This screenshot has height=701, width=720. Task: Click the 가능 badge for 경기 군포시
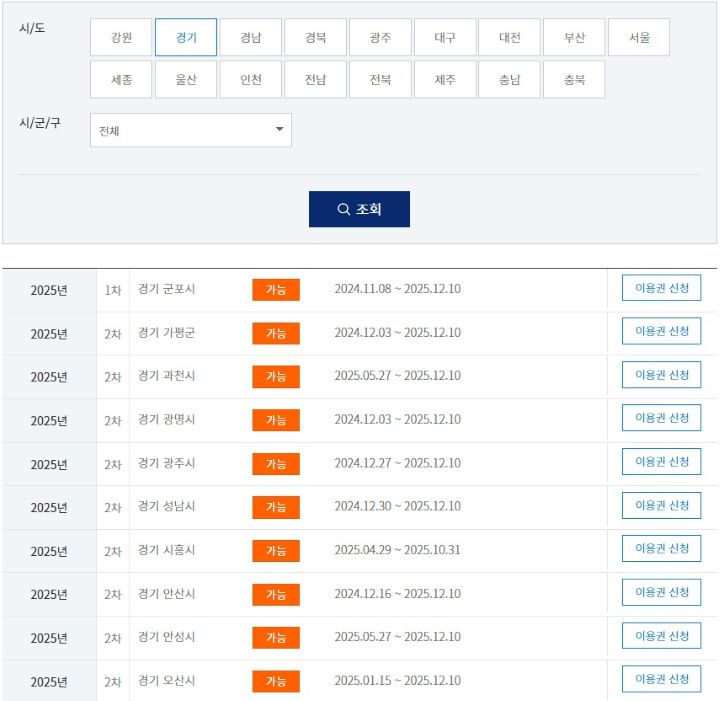(x=276, y=290)
